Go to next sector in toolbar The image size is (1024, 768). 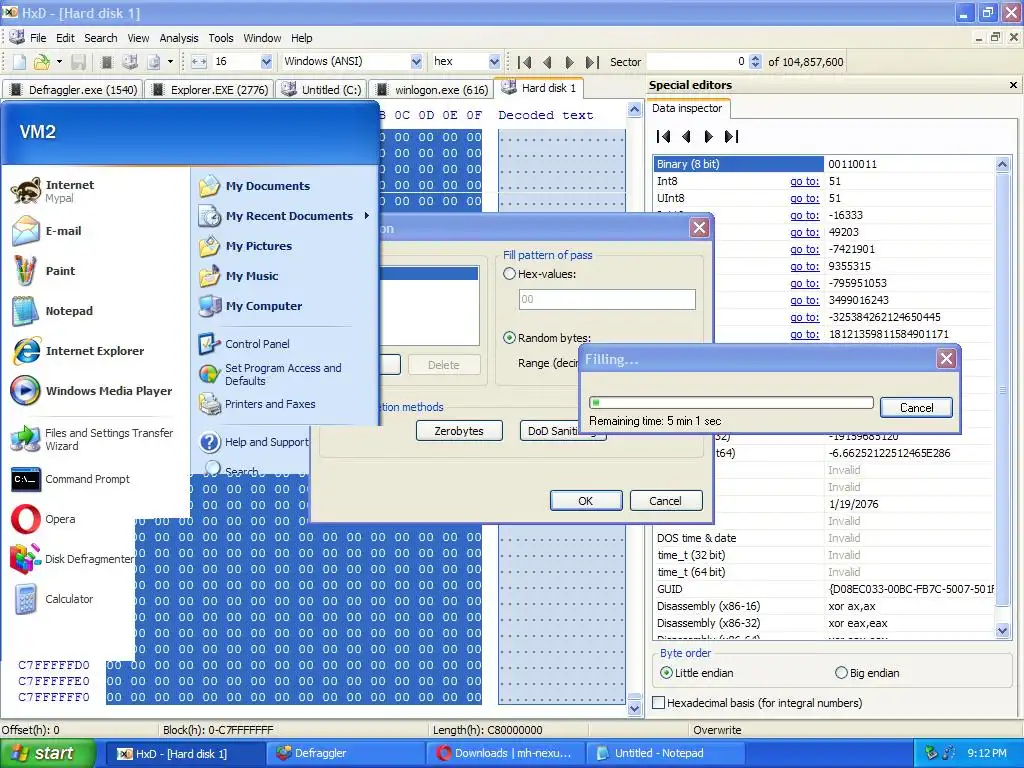tap(569, 62)
